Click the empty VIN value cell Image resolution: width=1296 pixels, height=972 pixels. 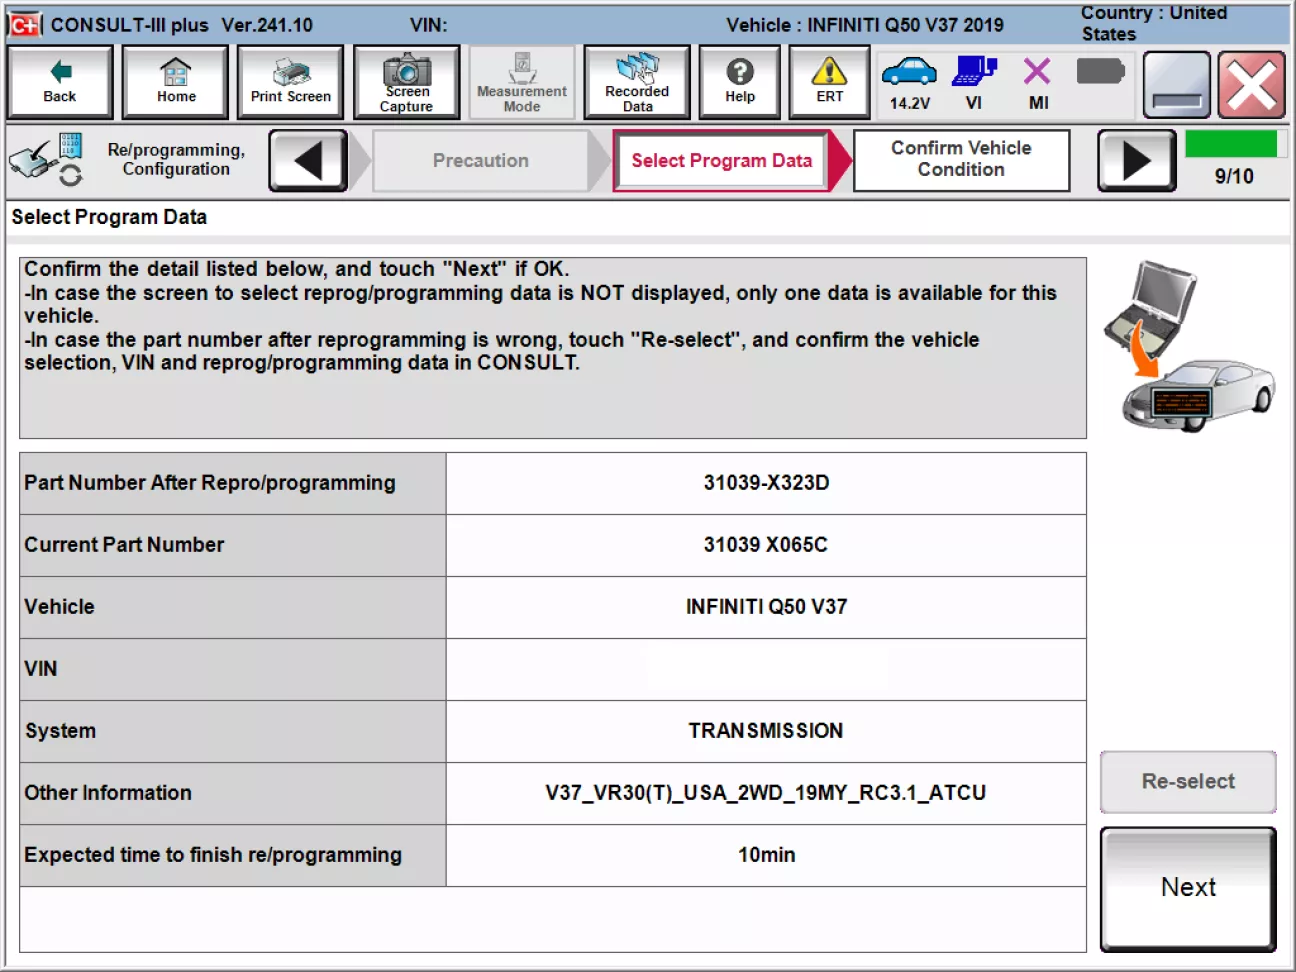[x=766, y=669]
